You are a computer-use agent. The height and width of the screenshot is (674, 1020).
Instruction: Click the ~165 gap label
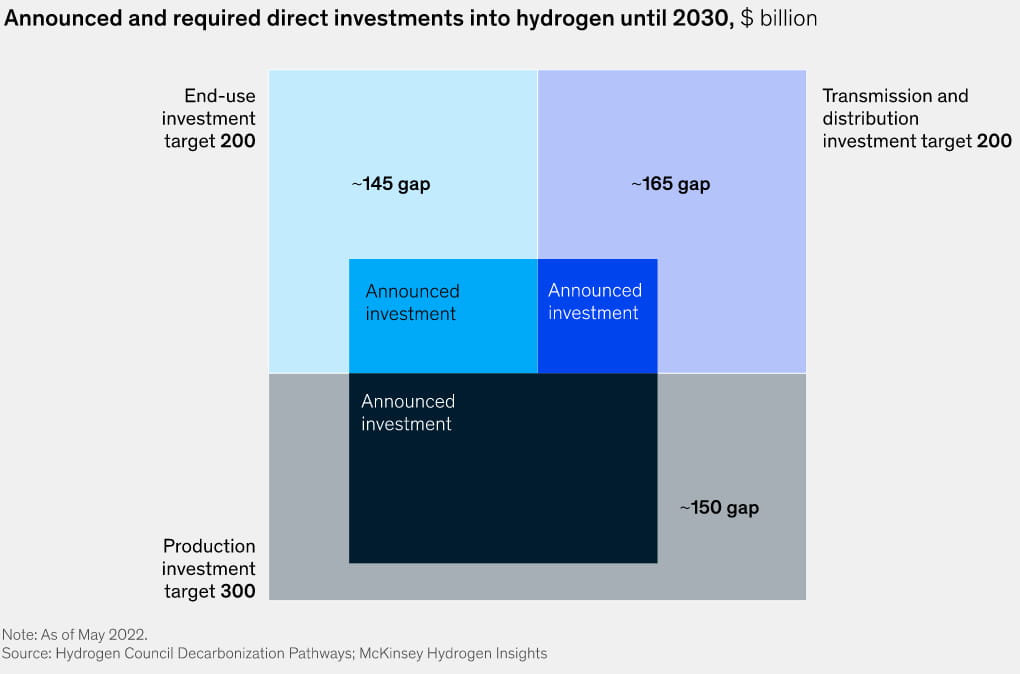[x=670, y=184]
